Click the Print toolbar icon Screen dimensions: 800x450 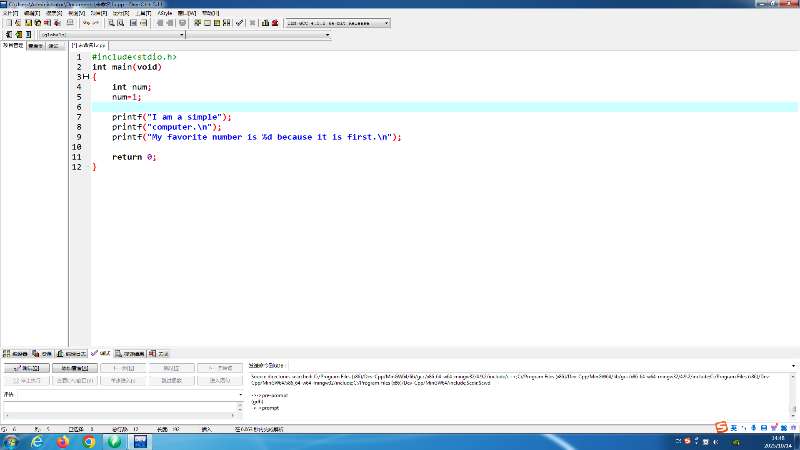click(70, 23)
